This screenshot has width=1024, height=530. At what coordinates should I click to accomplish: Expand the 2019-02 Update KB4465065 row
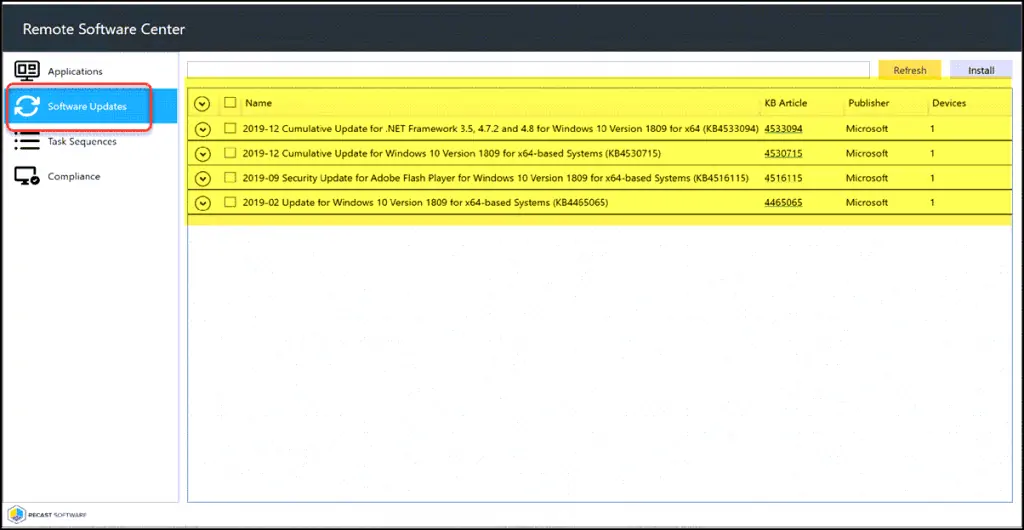point(203,204)
